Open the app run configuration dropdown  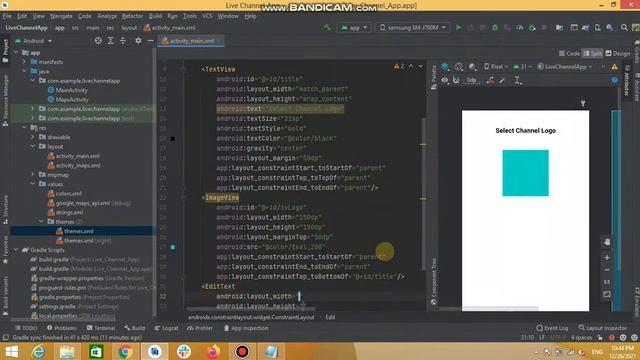pos(354,28)
